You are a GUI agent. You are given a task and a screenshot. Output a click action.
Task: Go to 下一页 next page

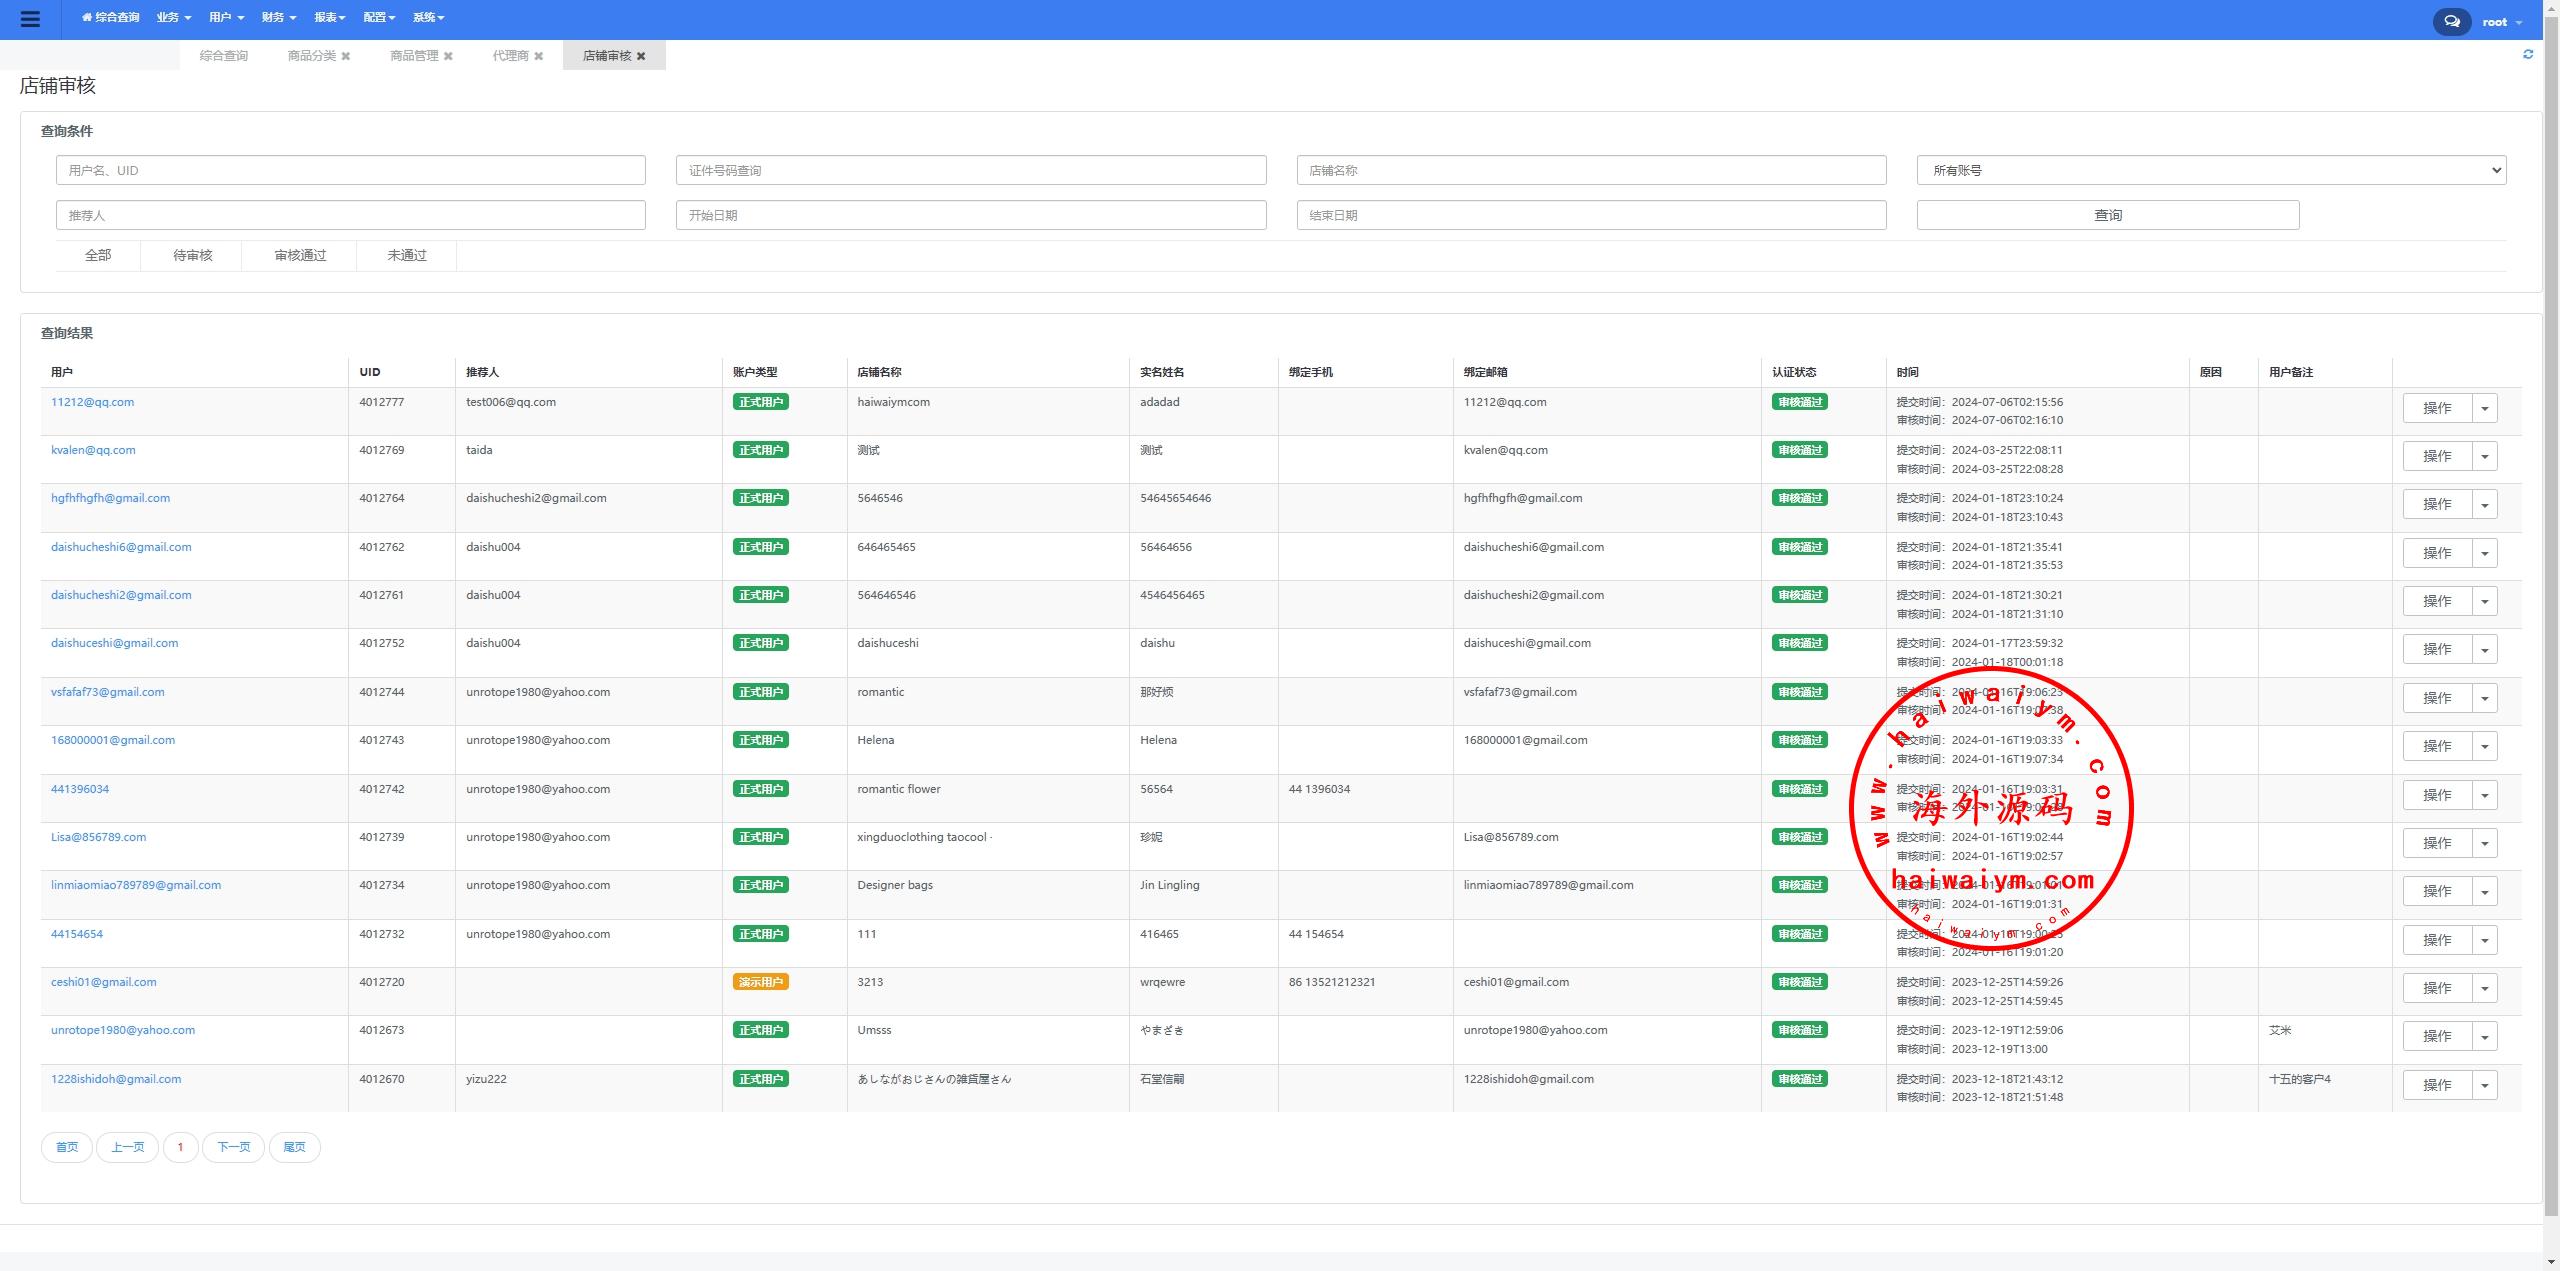(x=233, y=1147)
